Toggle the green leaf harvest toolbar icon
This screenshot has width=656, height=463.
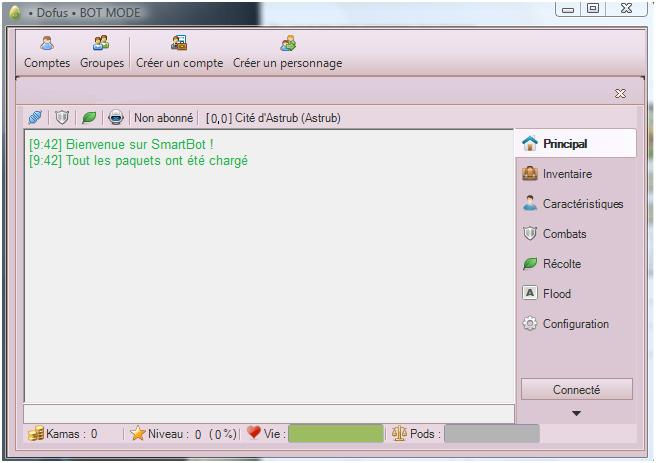pyautogui.click(x=89, y=118)
